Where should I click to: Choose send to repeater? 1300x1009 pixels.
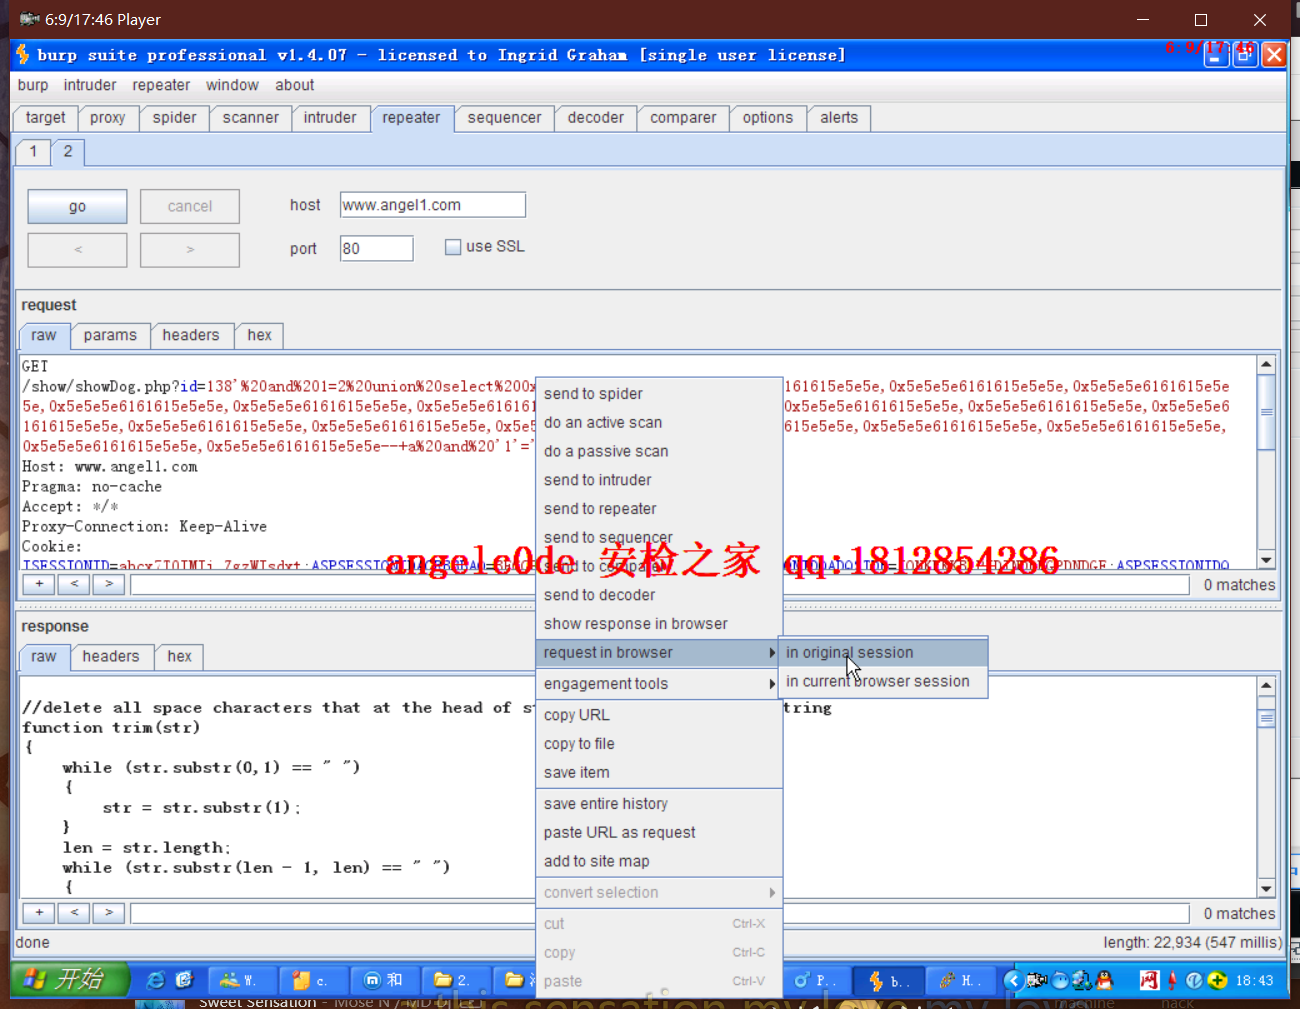point(659,509)
